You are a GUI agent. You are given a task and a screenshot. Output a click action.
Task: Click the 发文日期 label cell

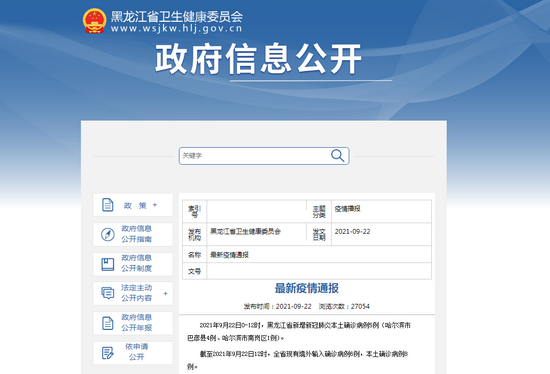pos(319,234)
